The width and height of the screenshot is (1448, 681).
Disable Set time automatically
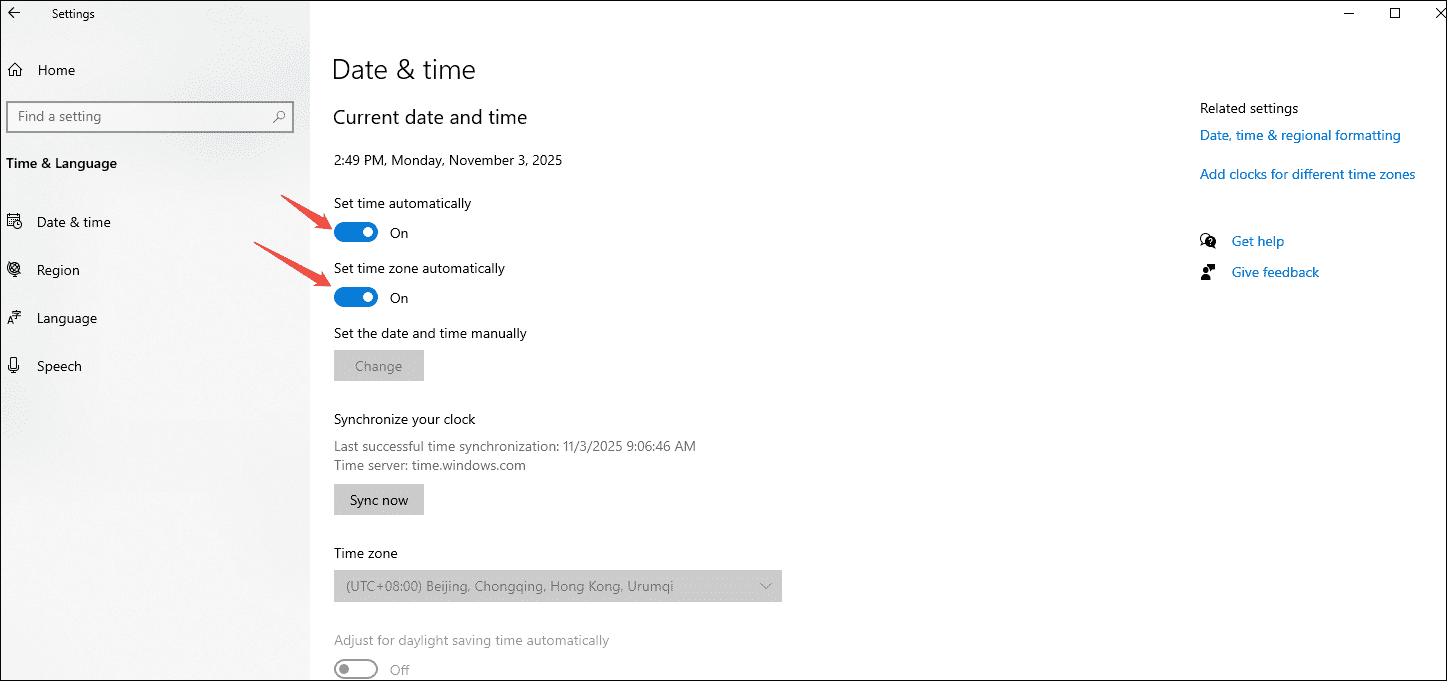(x=356, y=231)
